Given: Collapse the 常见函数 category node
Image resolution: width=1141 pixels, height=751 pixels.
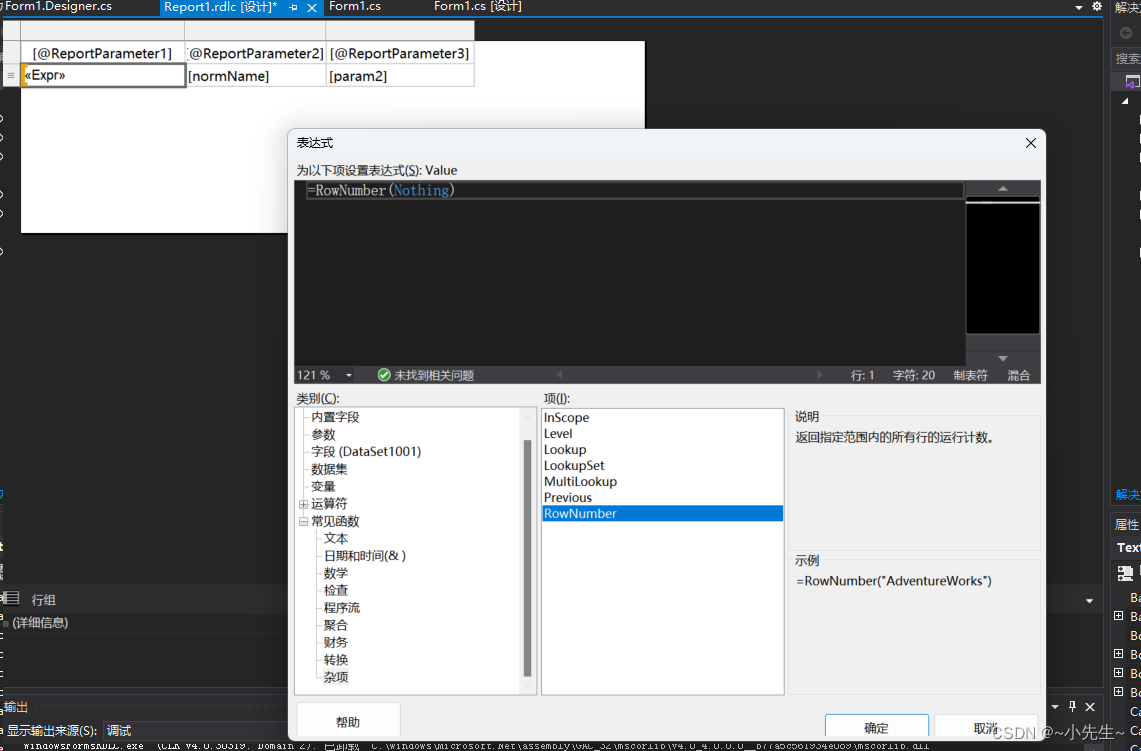Looking at the screenshot, I should (x=303, y=520).
